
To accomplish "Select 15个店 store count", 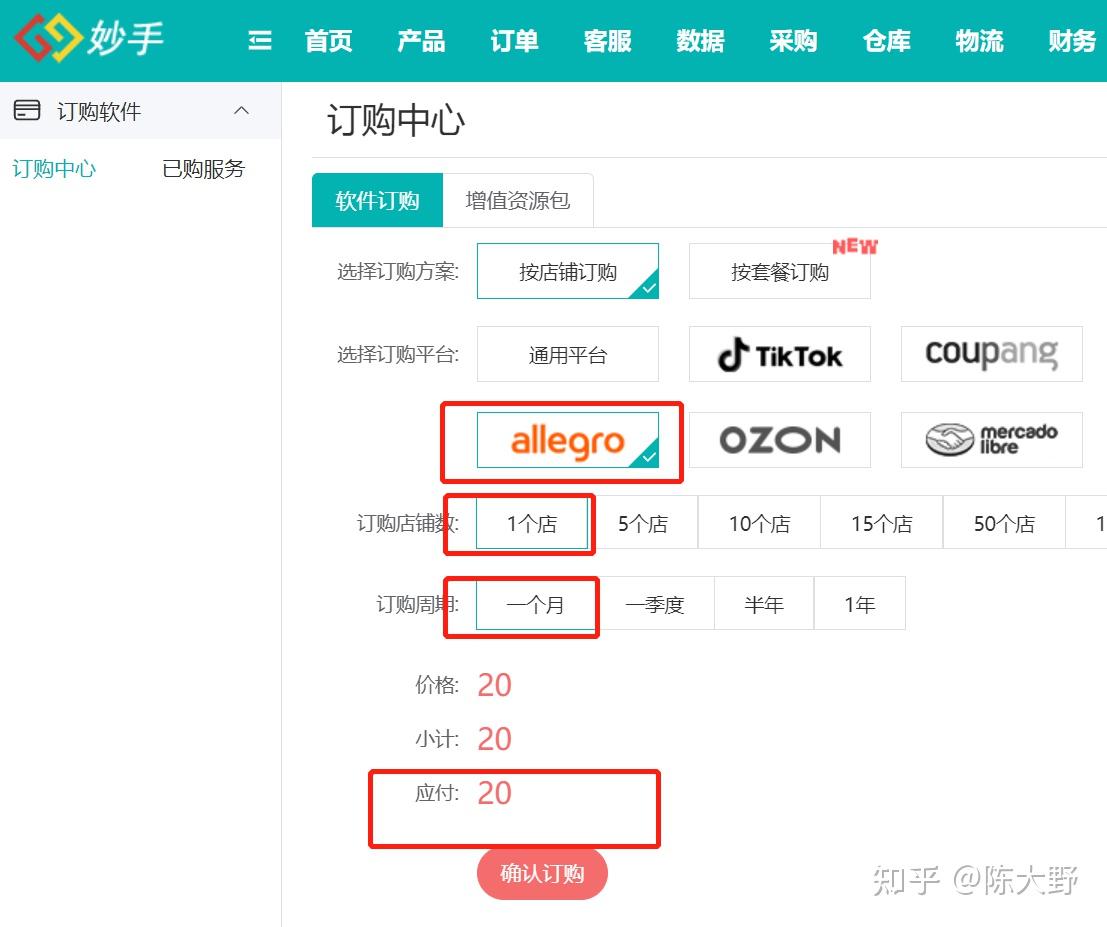I will (x=882, y=523).
